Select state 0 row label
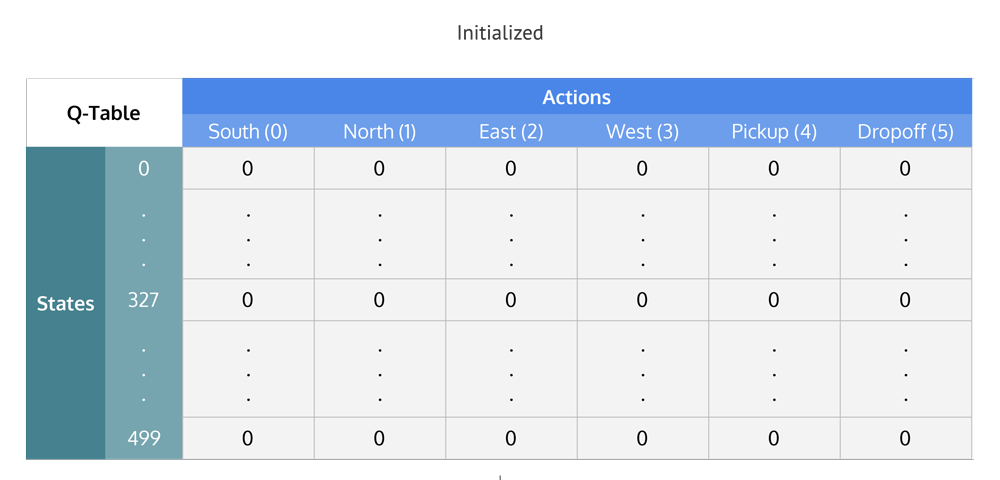The height and width of the screenshot is (480, 1000). click(143, 168)
